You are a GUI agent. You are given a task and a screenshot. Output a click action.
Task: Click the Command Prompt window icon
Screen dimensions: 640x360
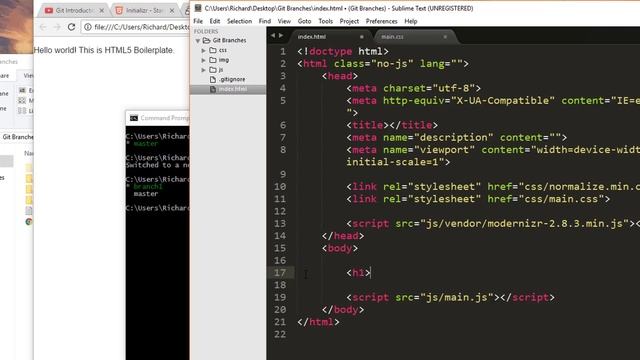[134, 118]
